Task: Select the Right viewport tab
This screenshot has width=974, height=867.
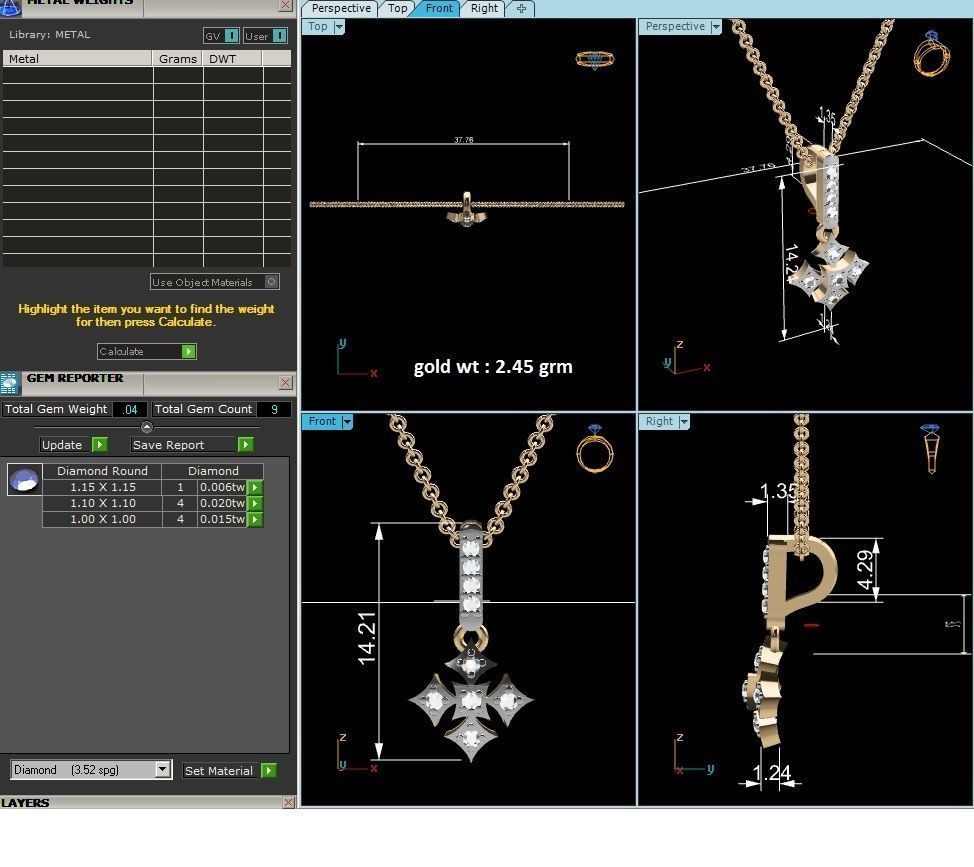Action: click(484, 8)
